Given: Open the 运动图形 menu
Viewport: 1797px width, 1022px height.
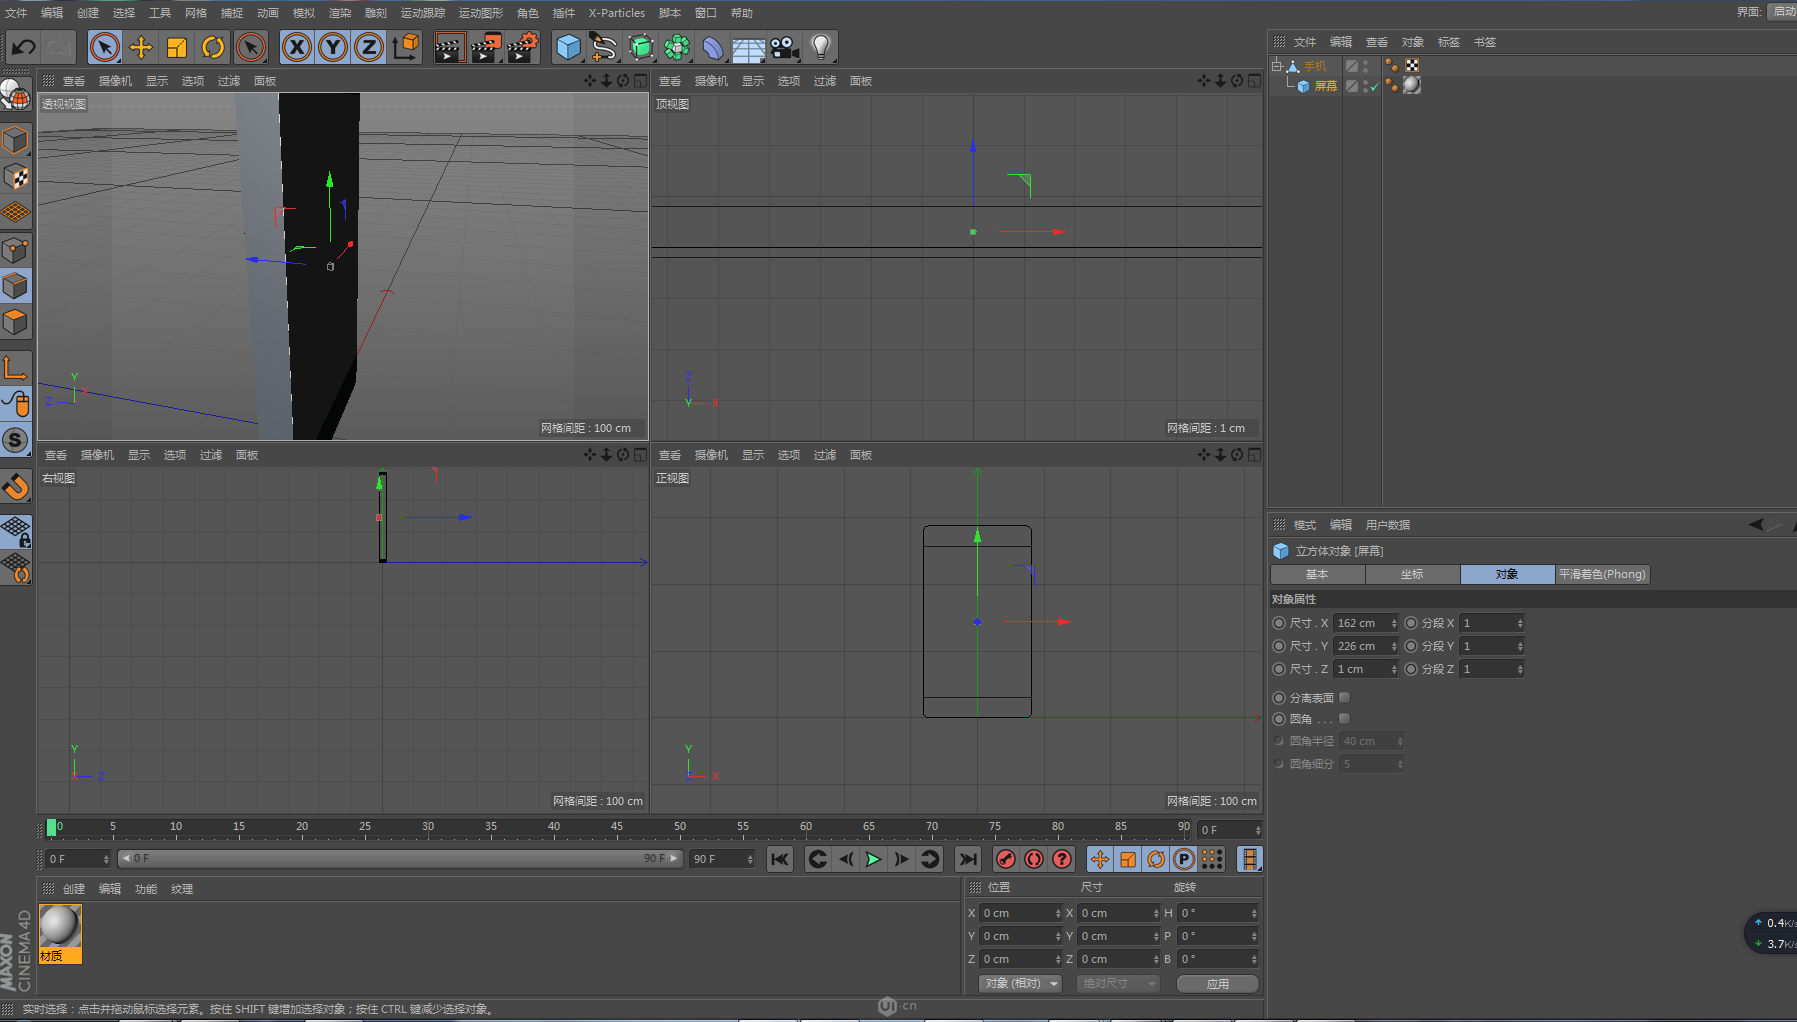Looking at the screenshot, I should [480, 13].
